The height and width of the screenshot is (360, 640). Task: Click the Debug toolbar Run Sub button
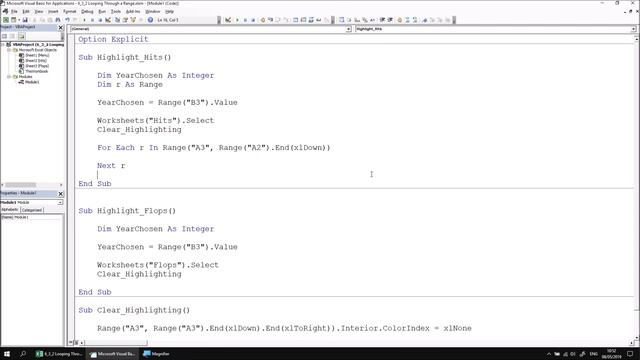click(x=237, y=20)
